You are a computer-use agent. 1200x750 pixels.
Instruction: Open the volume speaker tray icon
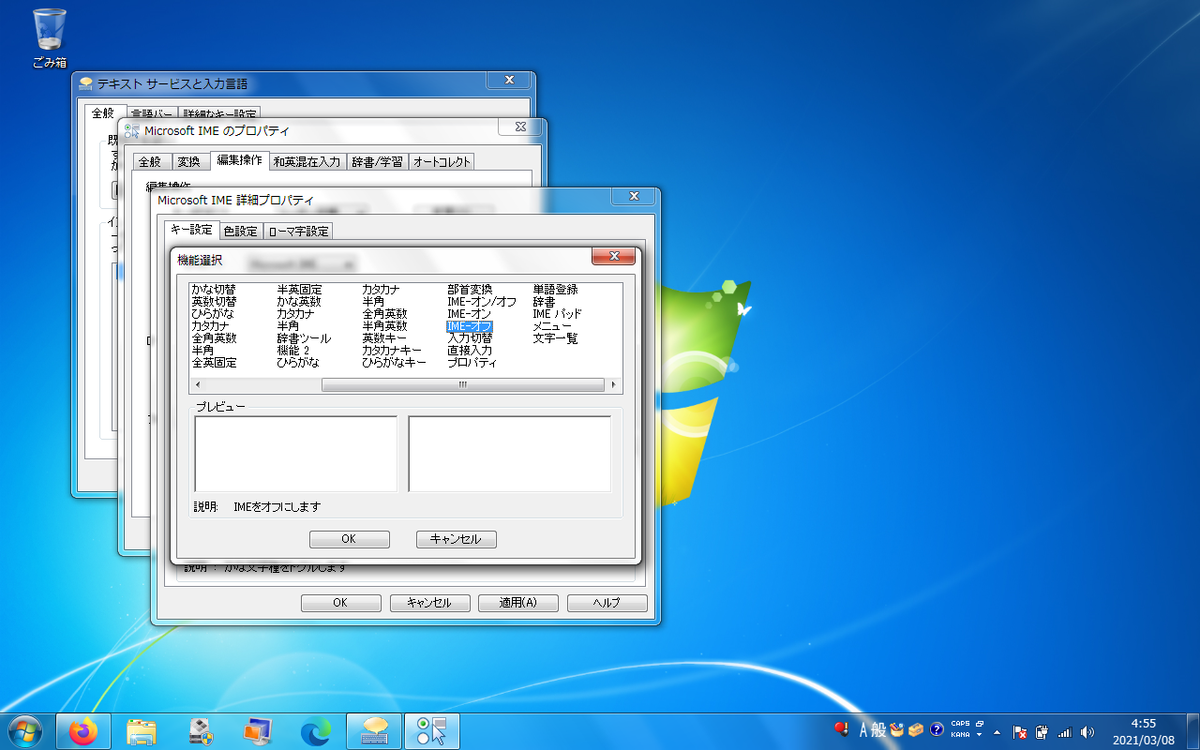coord(1087,732)
